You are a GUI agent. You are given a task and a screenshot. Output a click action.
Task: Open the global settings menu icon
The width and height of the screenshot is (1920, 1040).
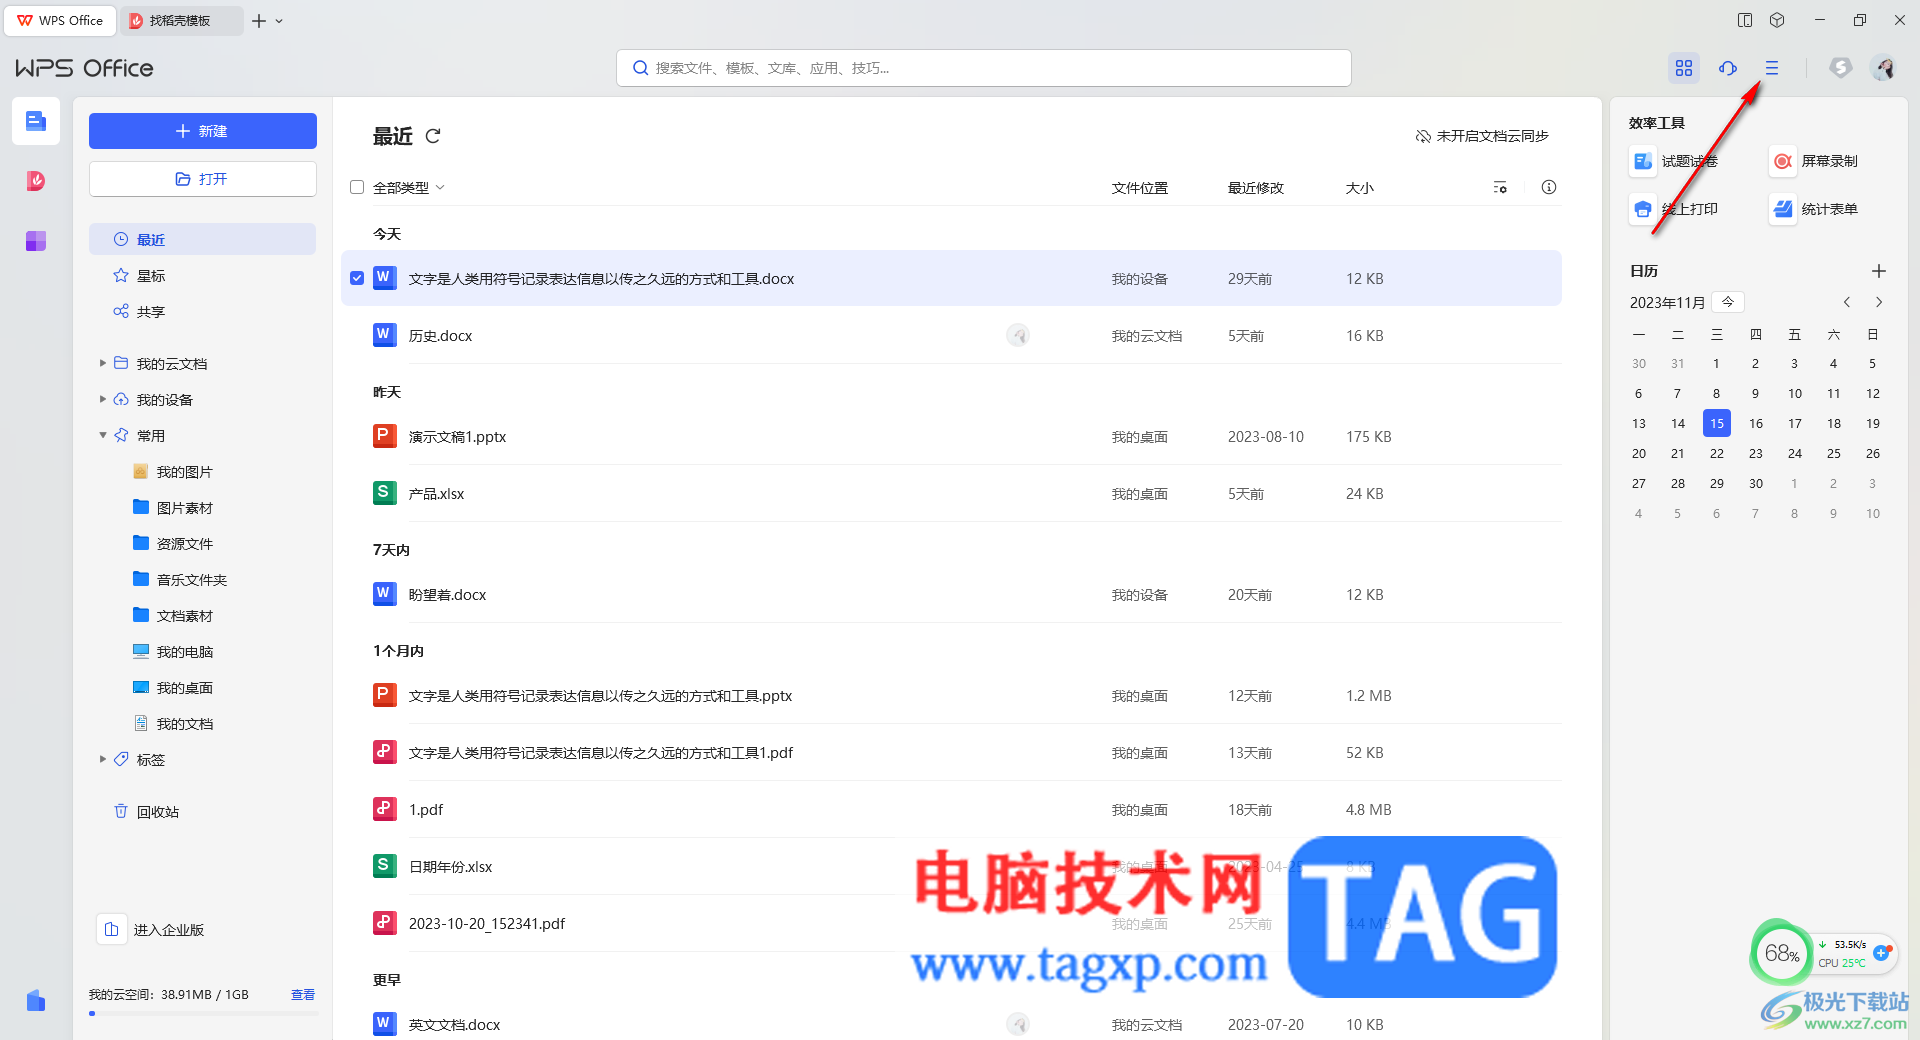(x=1772, y=68)
